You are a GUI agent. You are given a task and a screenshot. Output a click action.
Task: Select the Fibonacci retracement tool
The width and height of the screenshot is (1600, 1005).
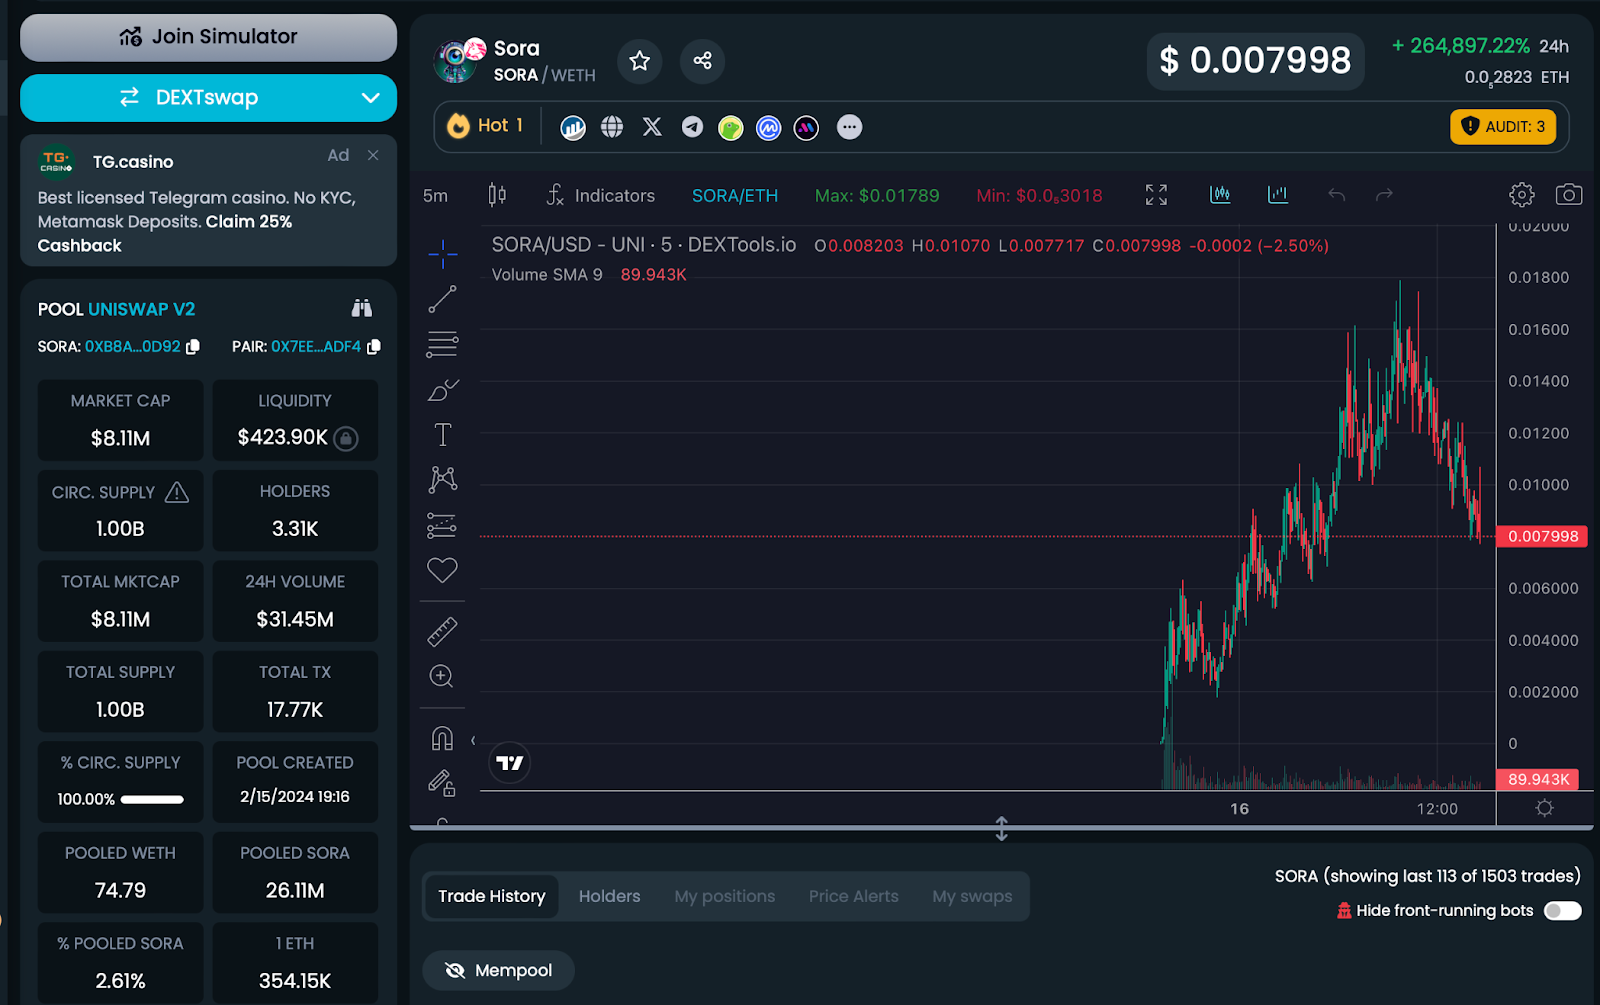tap(442, 344)
